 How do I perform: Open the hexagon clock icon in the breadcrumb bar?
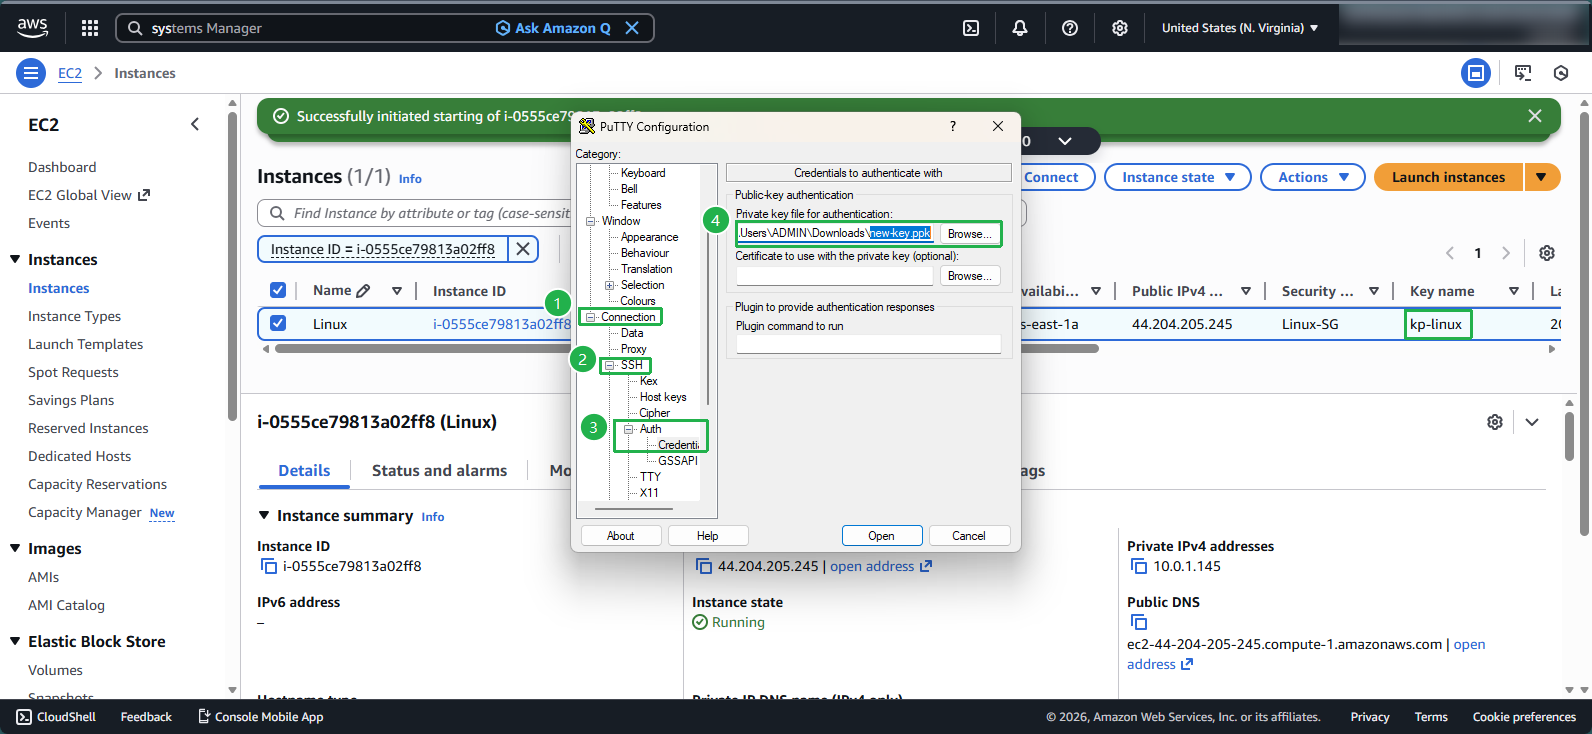point(1561,73)
